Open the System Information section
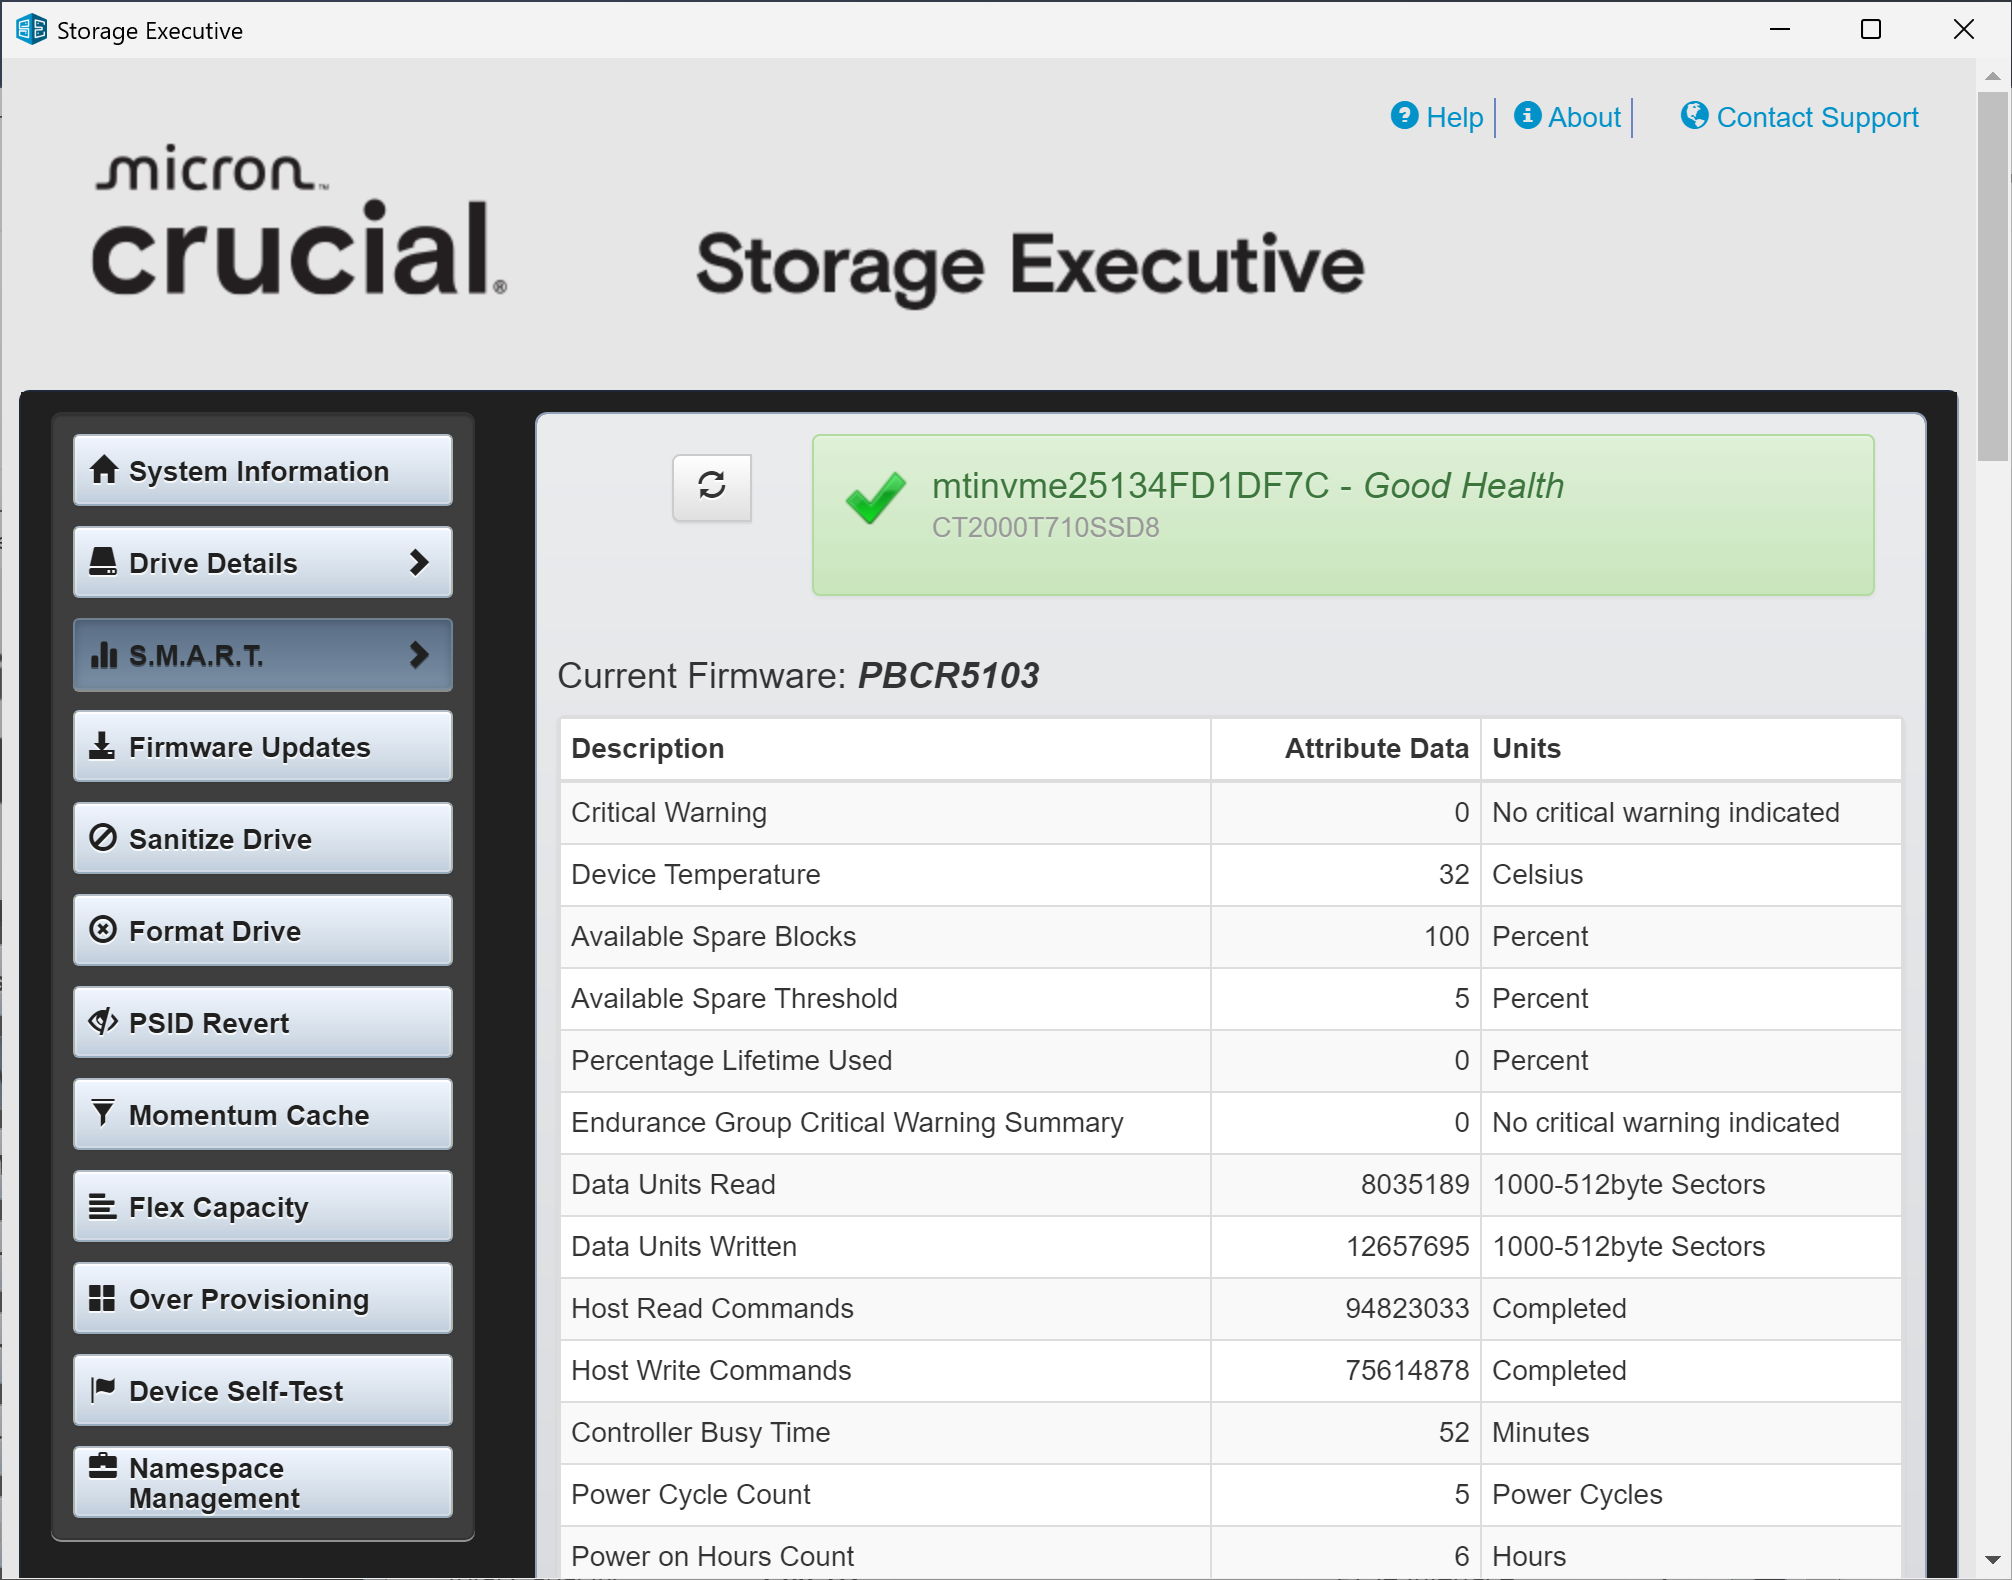Viewport: 2012px width, 1580px height. coord(263,470)
